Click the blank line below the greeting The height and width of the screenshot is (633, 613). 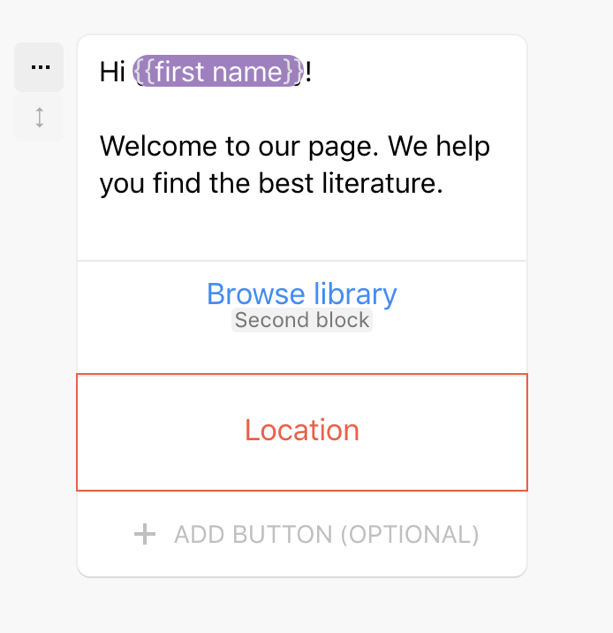(x=300, y=110)
